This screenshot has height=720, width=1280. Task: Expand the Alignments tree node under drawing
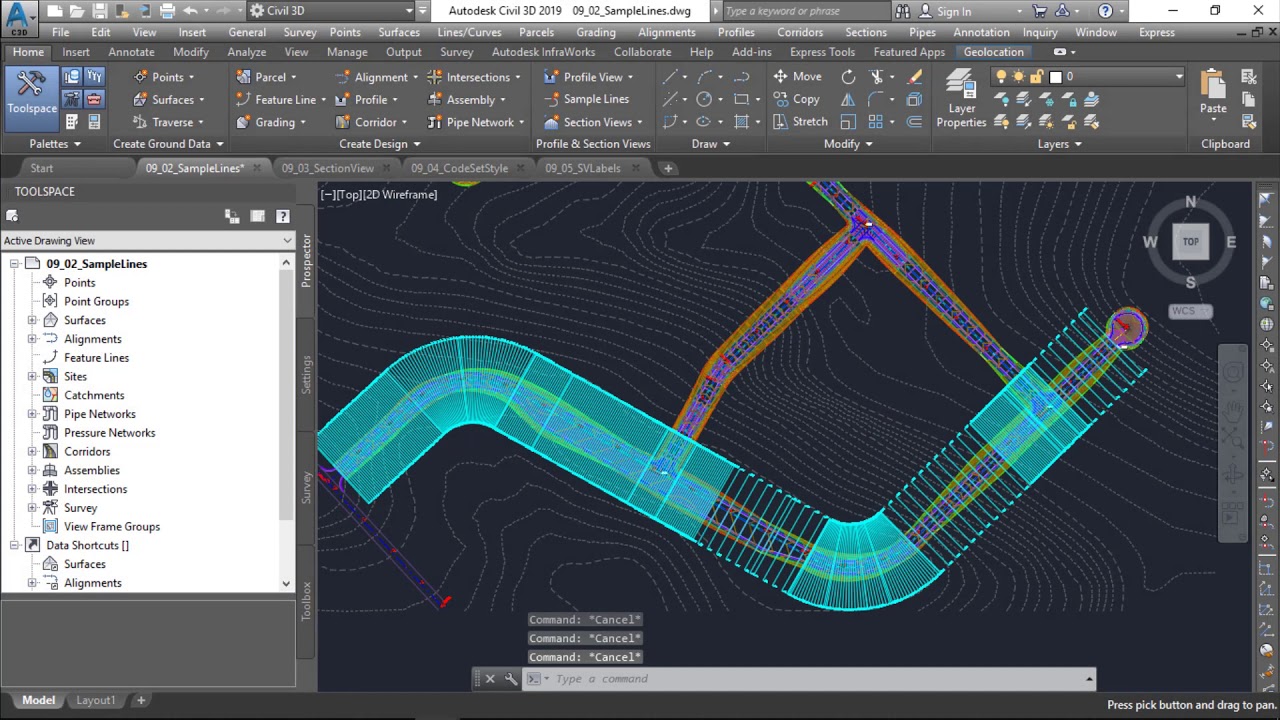(x=32, y=339)
